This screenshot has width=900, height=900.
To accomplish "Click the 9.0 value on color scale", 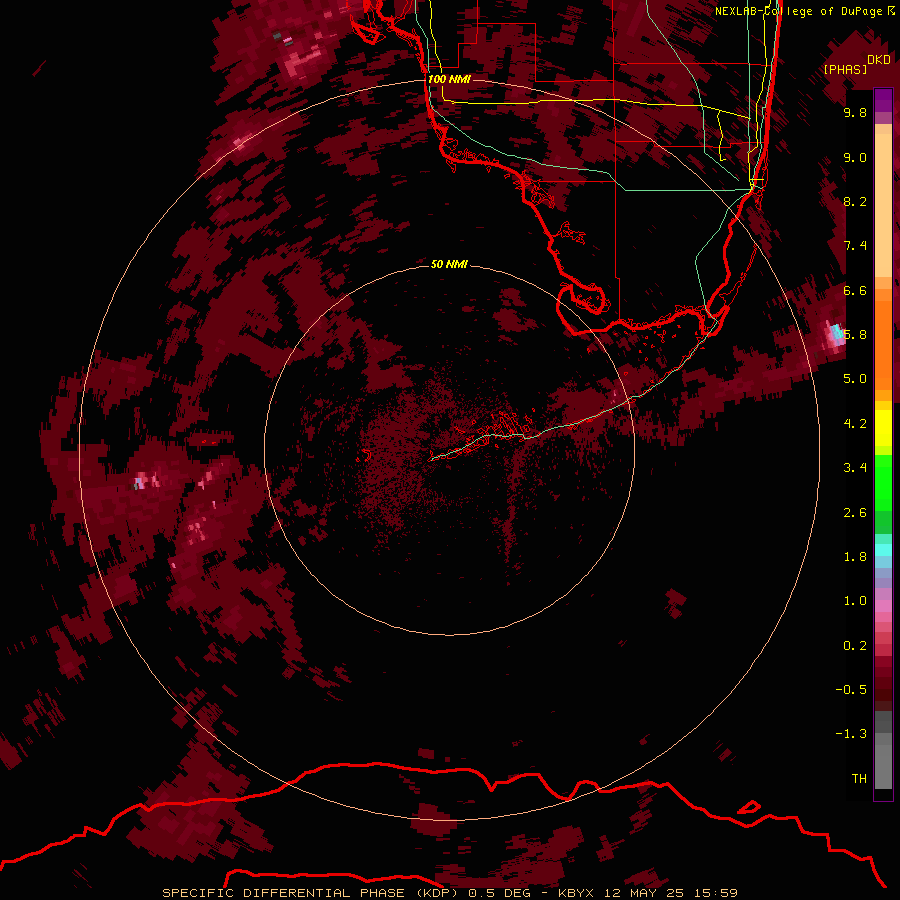I will point(855,157).
